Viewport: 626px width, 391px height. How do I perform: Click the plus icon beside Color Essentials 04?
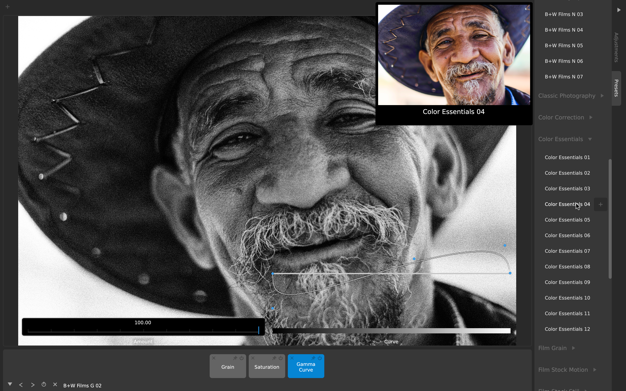tap(600, 204)
